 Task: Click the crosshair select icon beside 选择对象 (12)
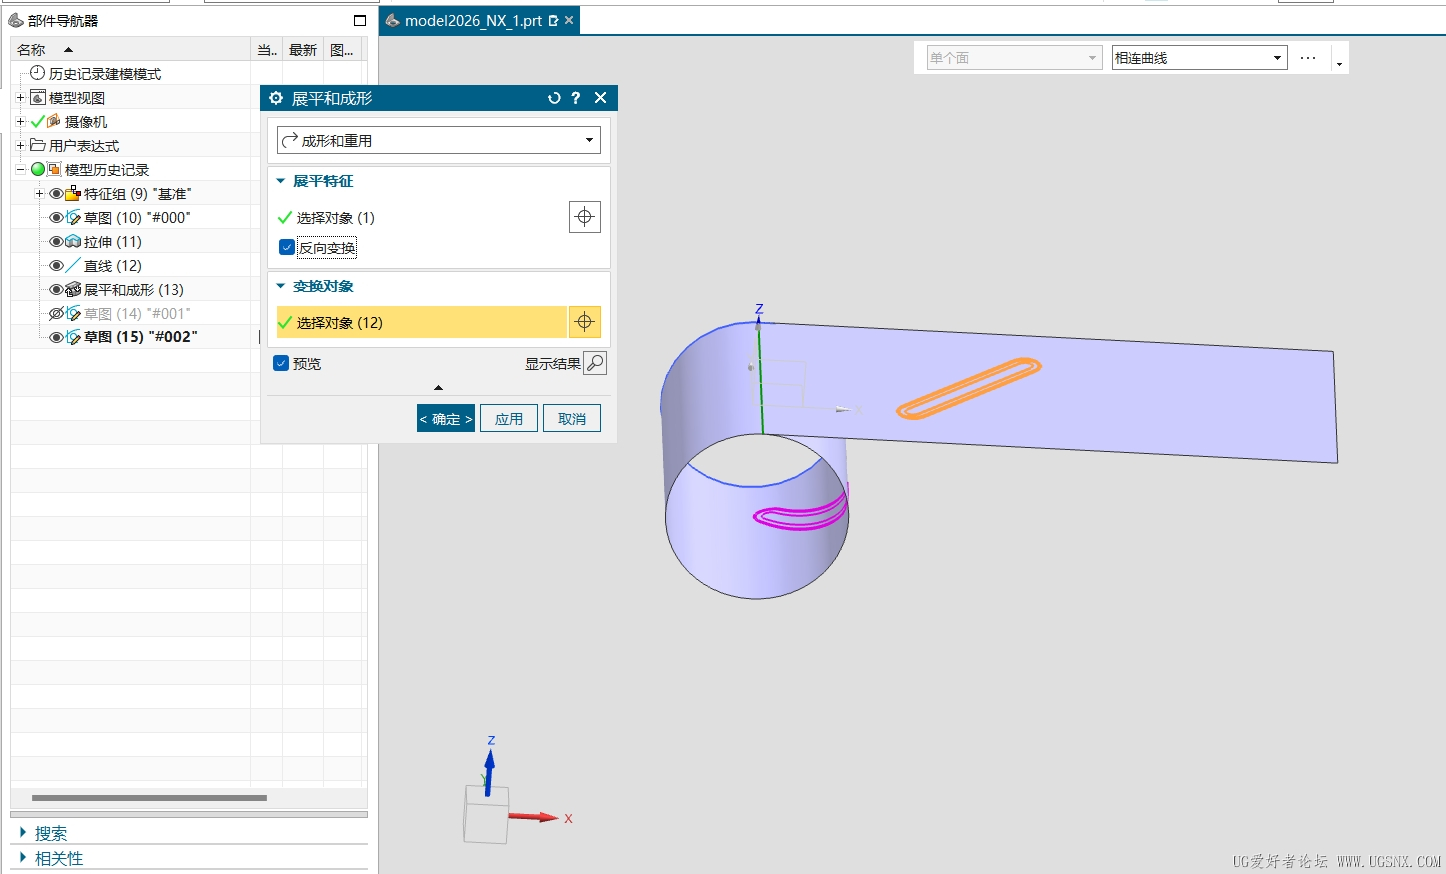pyautogui.click(x=585, y=322)
